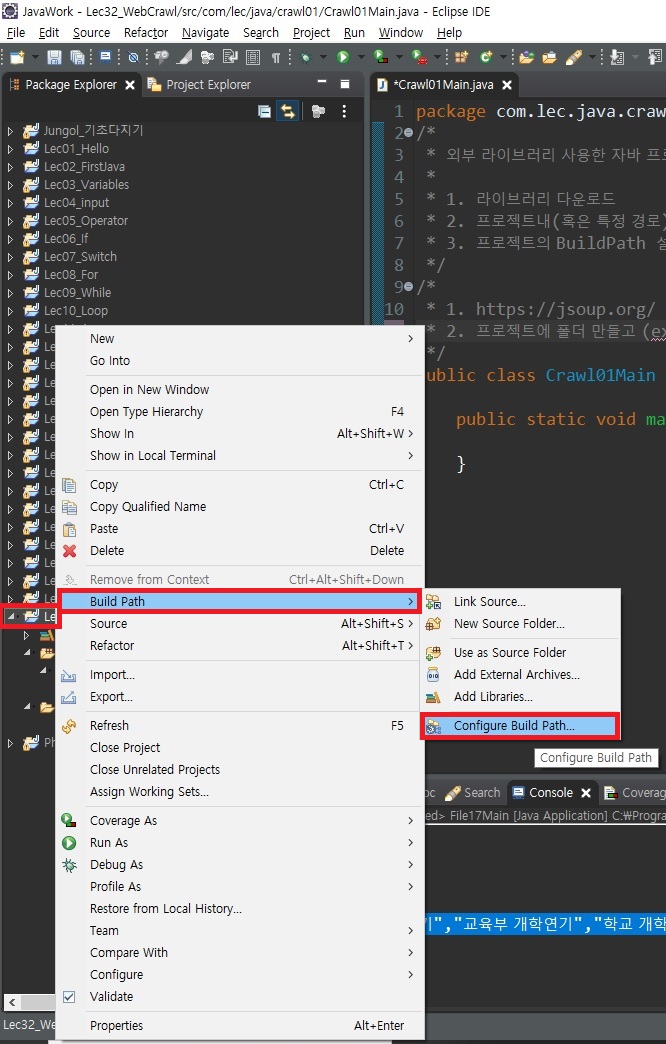The width and height of the screenshot is (666, 1044).
Task: Click the New Java Class icon
Action: (486, 57)
